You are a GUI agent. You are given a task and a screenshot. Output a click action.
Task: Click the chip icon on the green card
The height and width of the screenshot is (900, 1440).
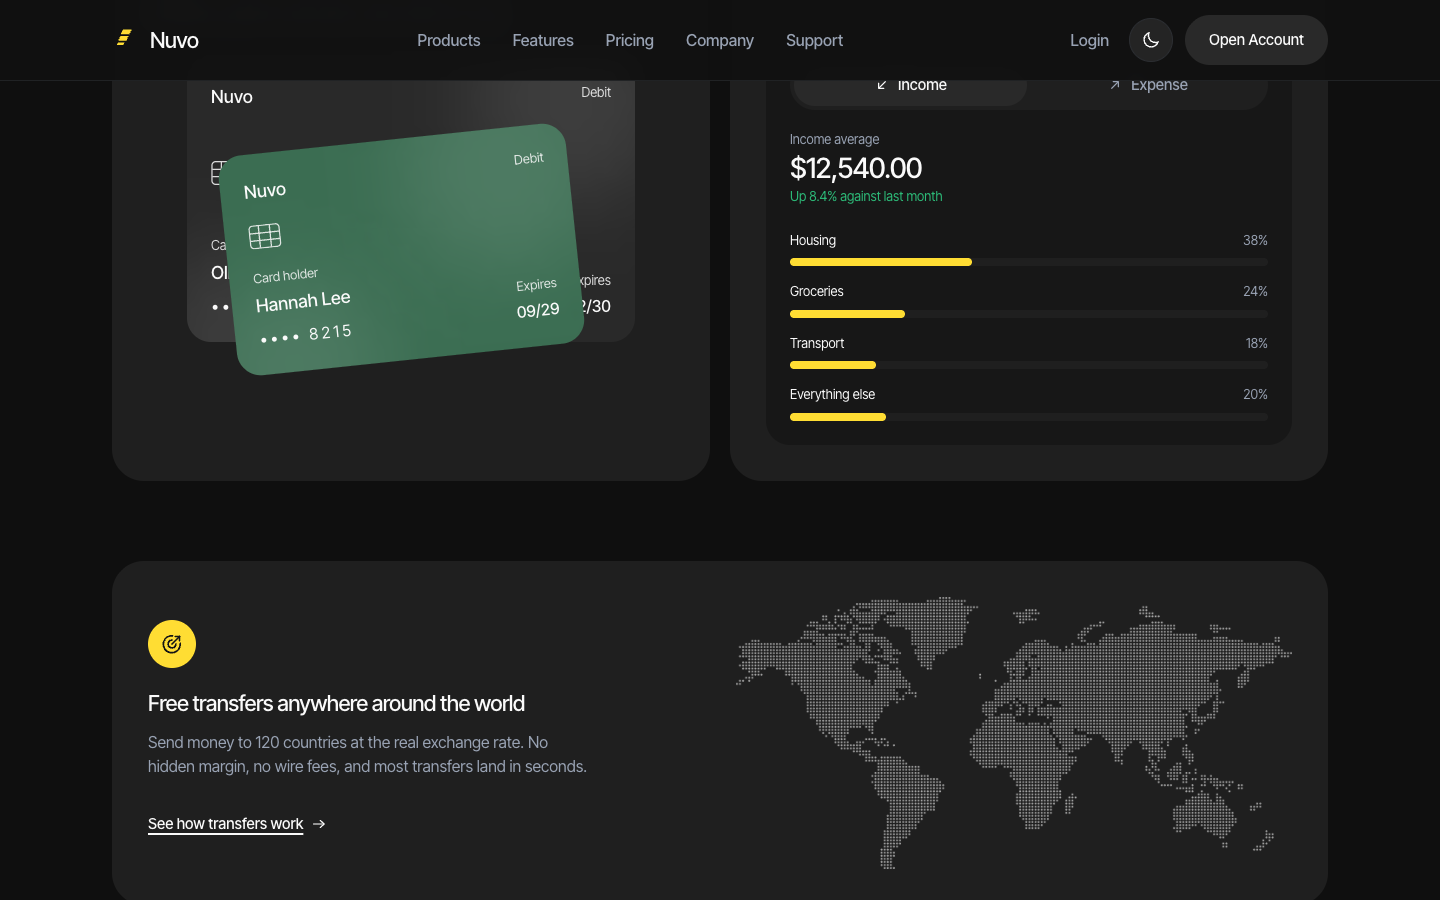265,236
